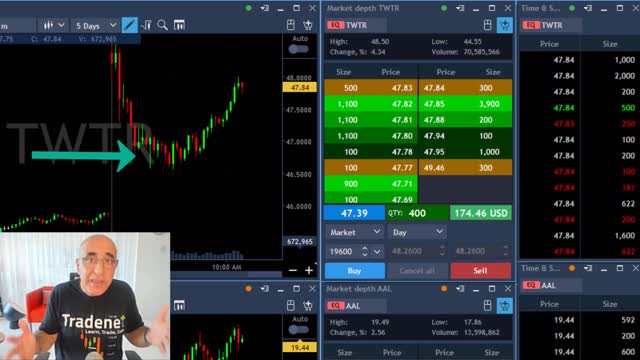Click the red Sell button
Image resolution: width=640 pixels, height=360 pixels.
tap(480, 271)
